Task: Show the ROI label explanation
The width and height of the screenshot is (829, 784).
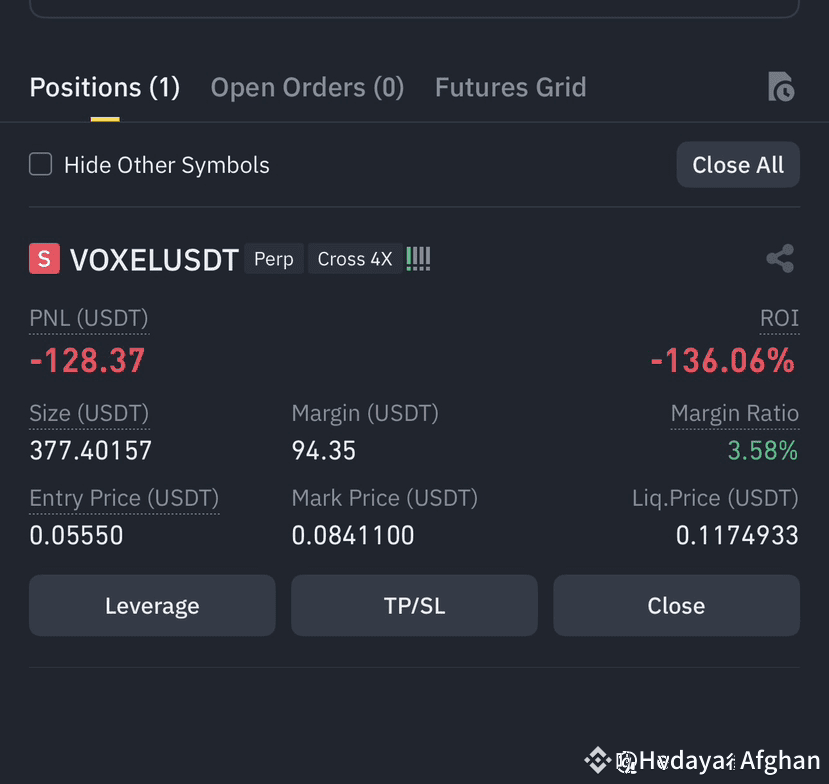Action: point(779,318)
